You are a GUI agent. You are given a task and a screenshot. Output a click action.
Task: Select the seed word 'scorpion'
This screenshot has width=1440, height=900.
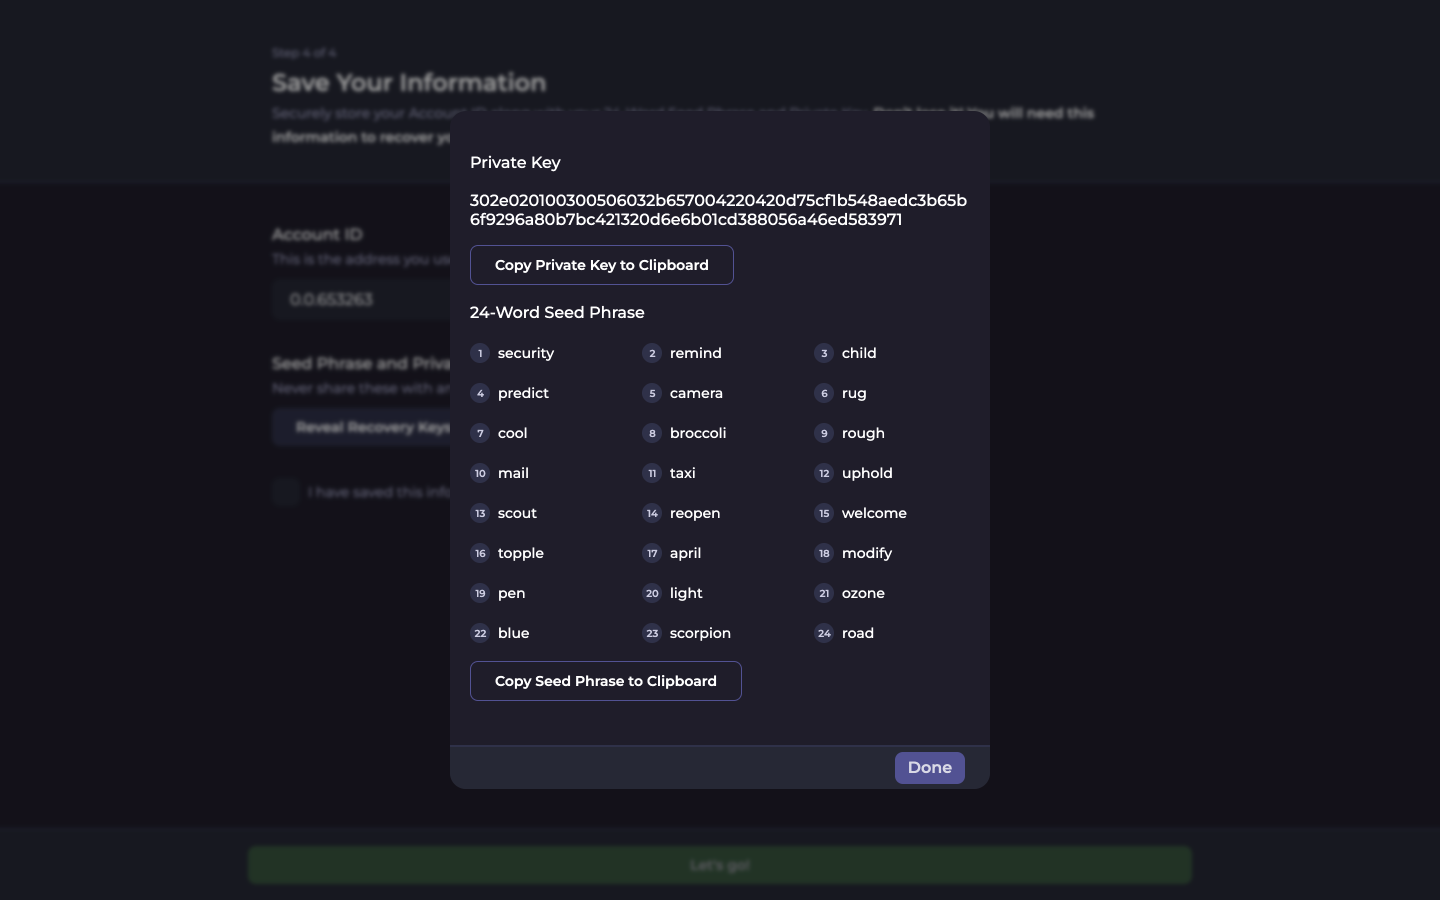point(700,633)
